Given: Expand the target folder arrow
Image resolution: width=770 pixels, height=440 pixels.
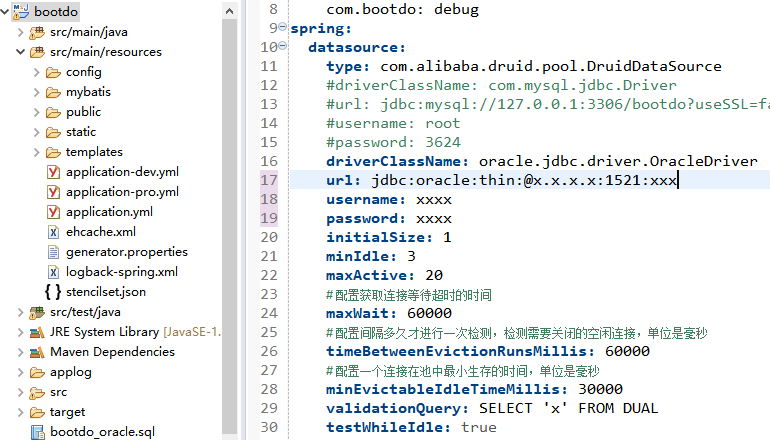Looking at the screenshot, I should click(20, 412).
